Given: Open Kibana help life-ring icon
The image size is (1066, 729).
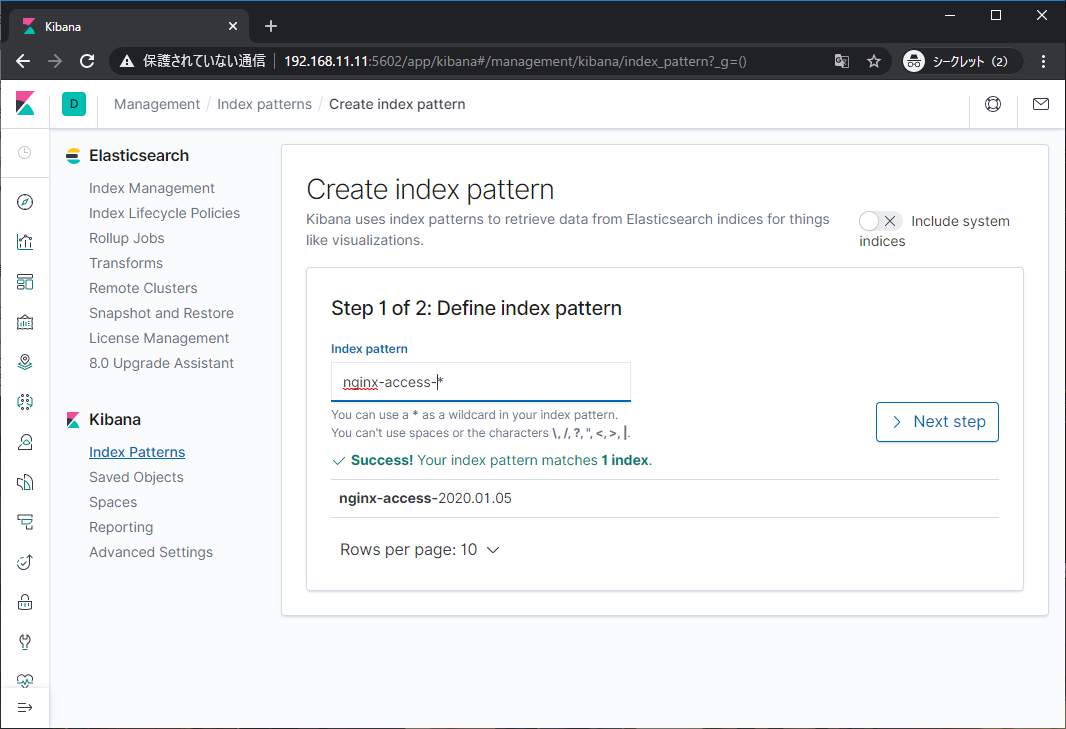Looking at the screenshot, I should pyautogui.click(x=993, y=103).
